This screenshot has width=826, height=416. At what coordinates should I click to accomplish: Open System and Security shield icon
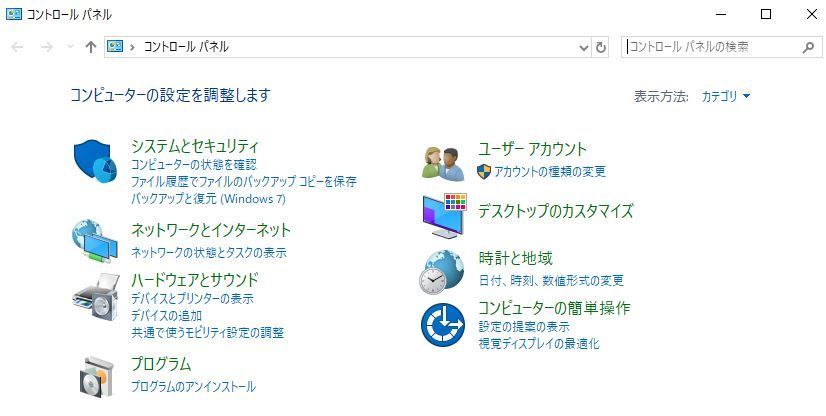95,161
